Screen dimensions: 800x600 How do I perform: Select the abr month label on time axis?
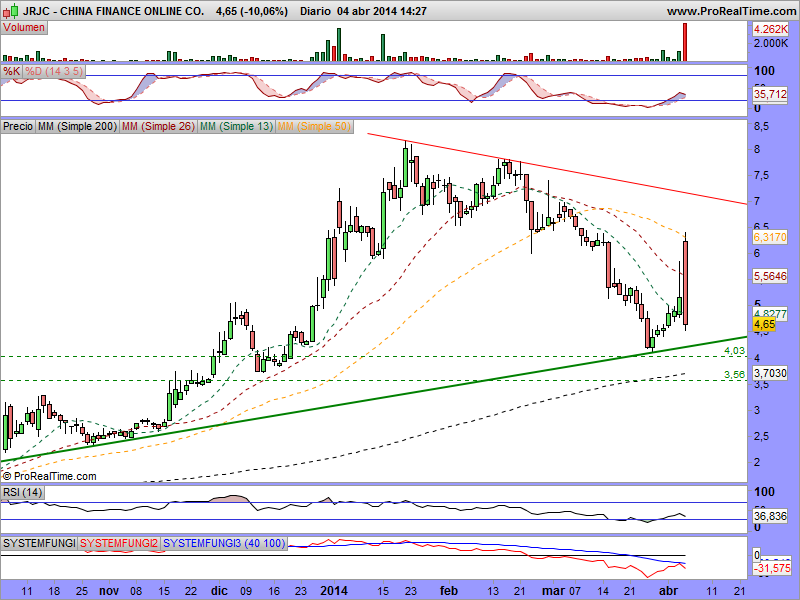tap(669, 591)
